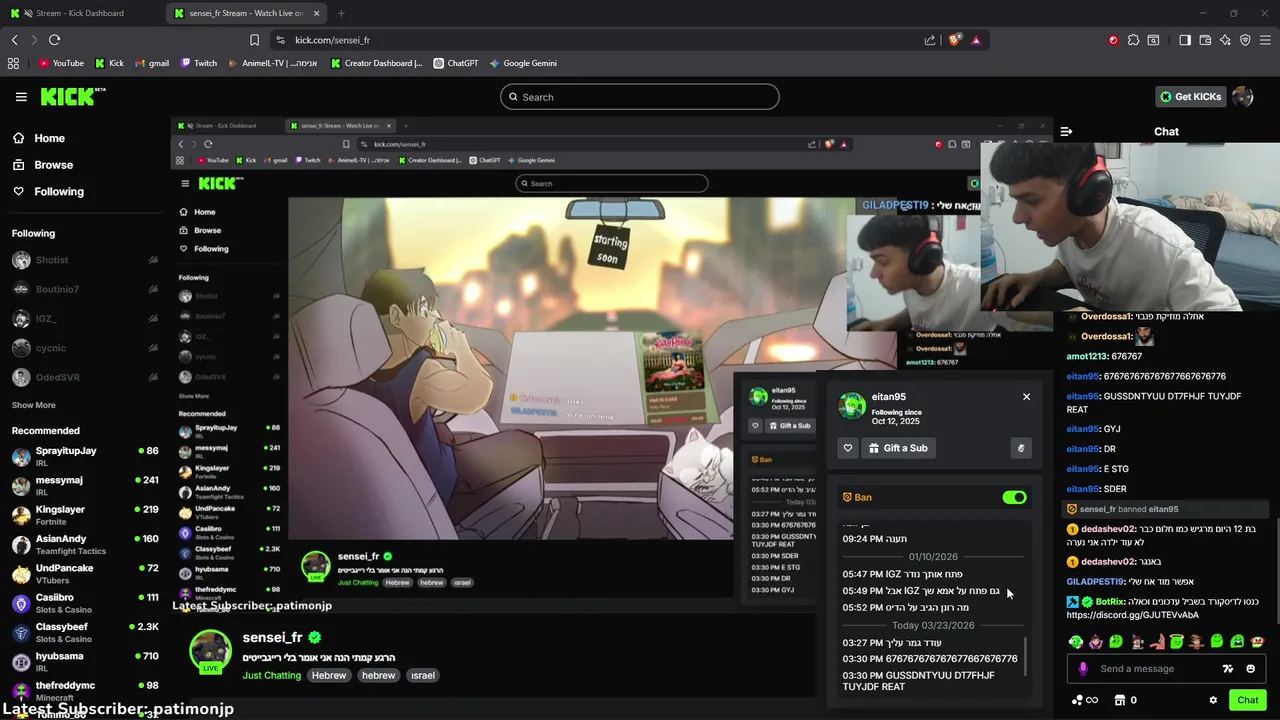Open chat settings gear icon
The image size is (1280, 720).
tap(1213, 700)
